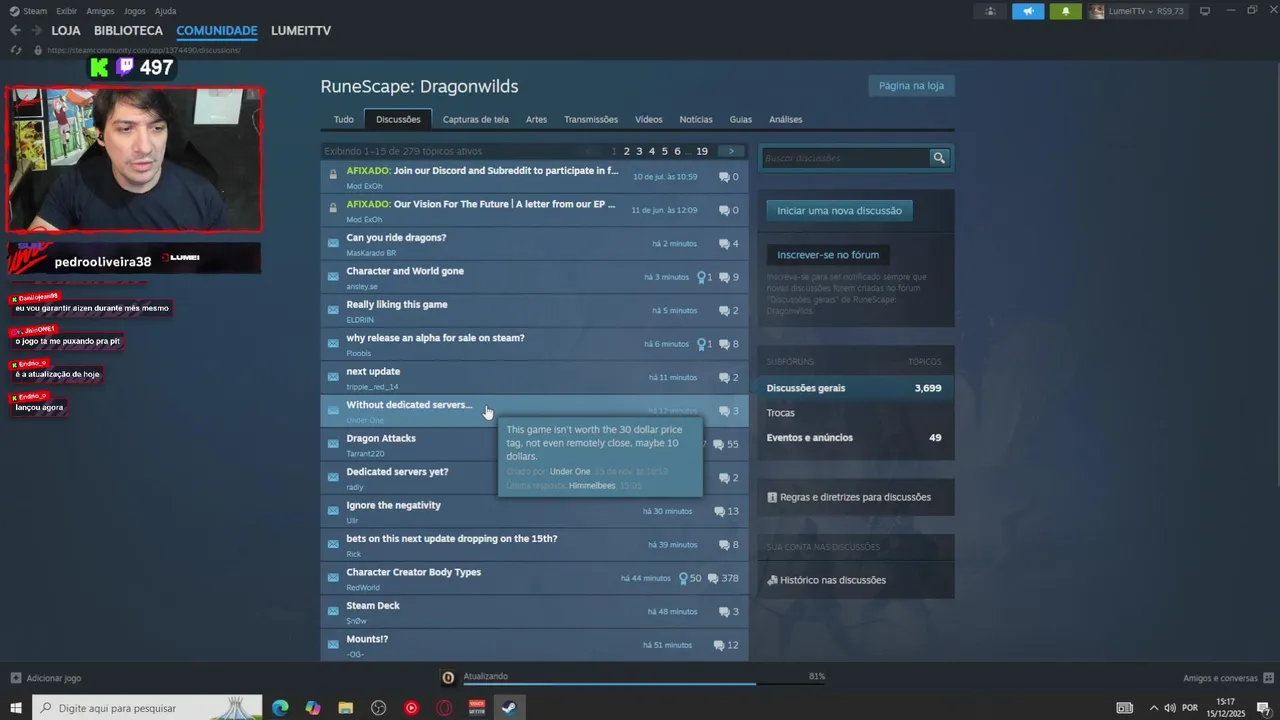
Task: Open Página na loja
Action: pyautogui.click(x=911, y=86)
